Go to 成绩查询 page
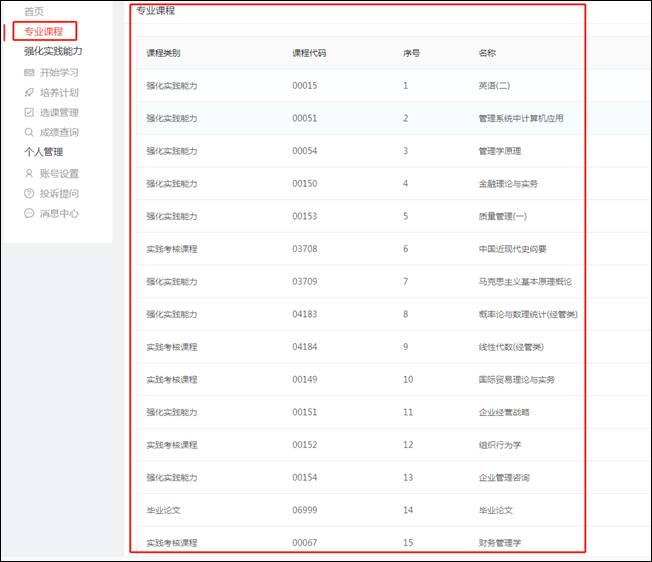 pyautogui.click(x=59, y=133)
